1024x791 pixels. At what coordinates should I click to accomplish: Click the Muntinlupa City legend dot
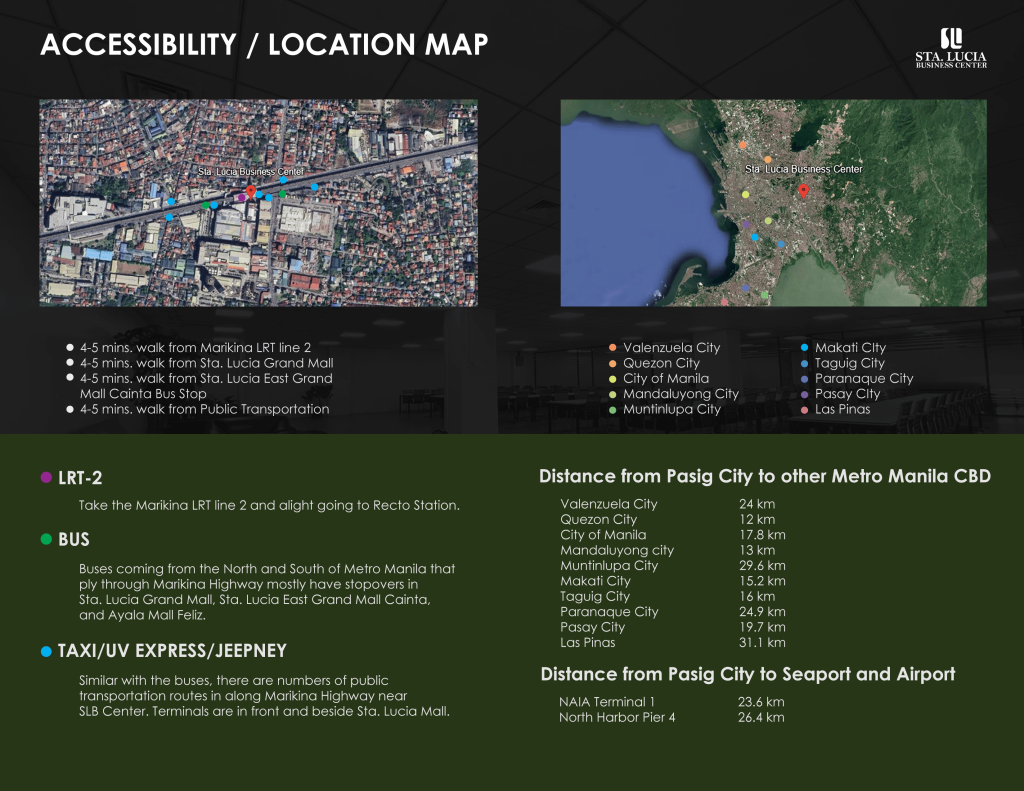[613, 410]
